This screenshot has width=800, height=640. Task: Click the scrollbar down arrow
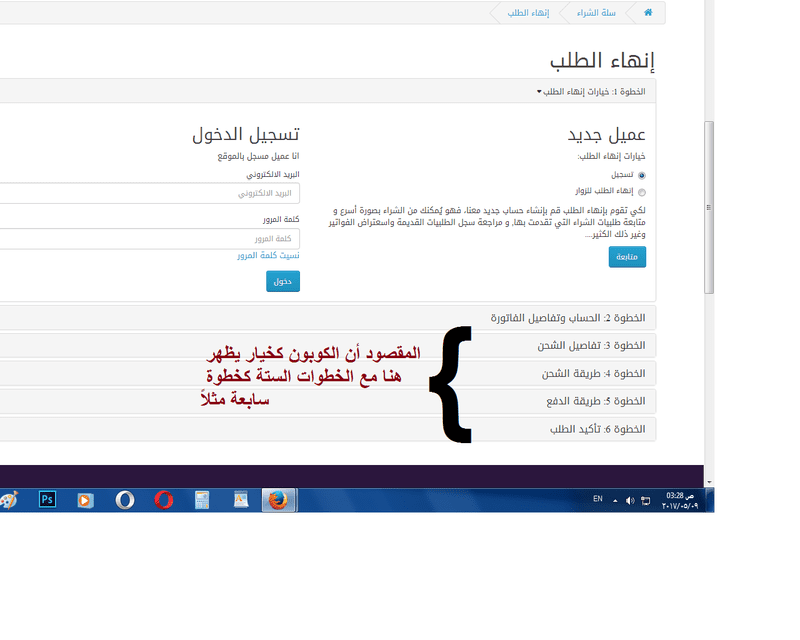point(709,482)
